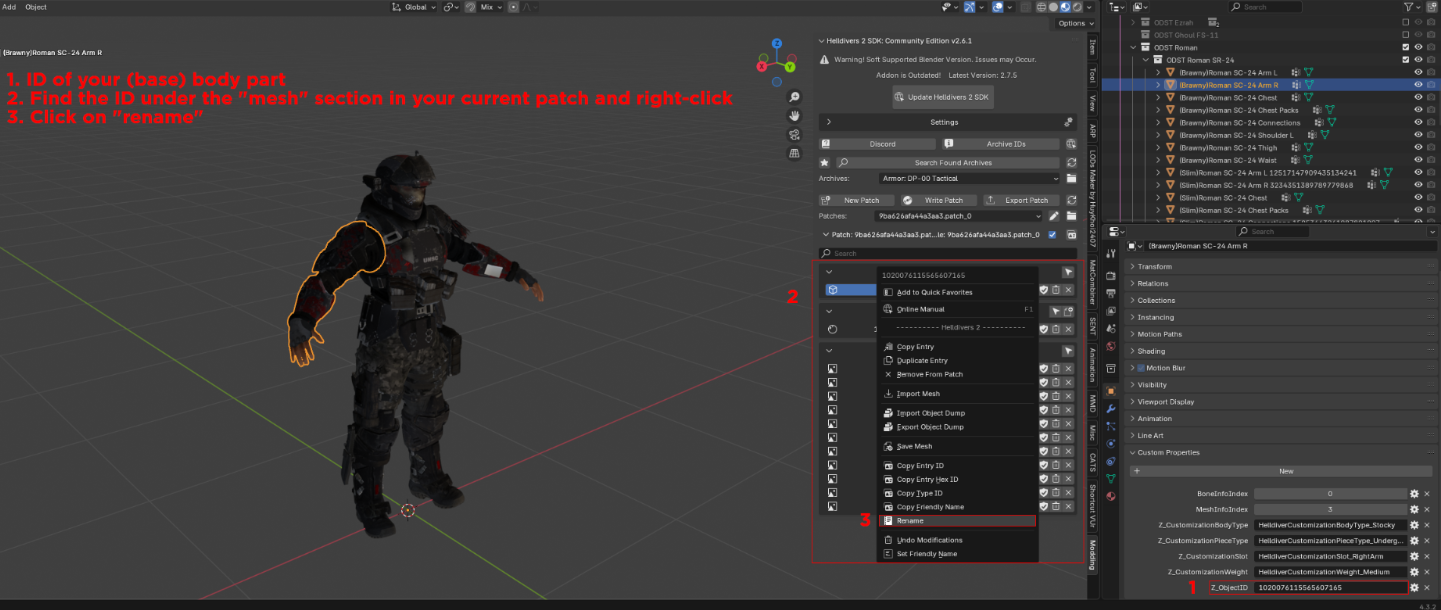This screenshot has height=610, width=1441.
Task: Open the Physics properties tab icon
Action: tap(1110, 443)
